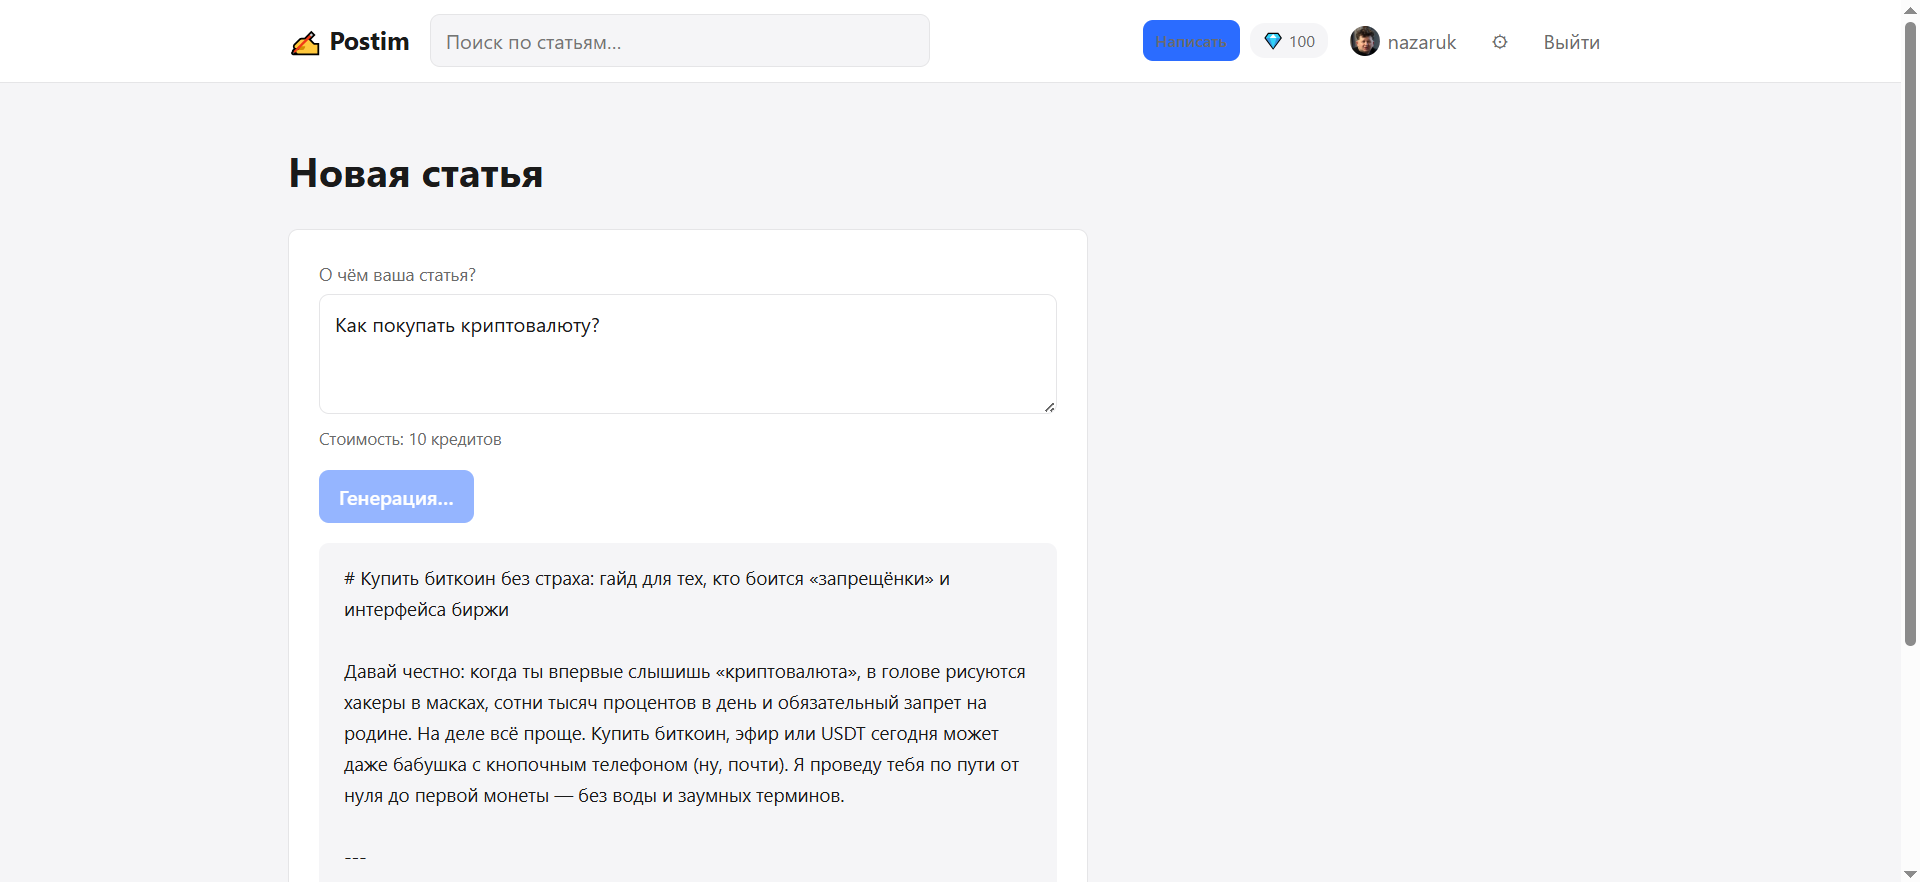
Task: Click the scrollbar up arrow
Action: click(1910, 9)
